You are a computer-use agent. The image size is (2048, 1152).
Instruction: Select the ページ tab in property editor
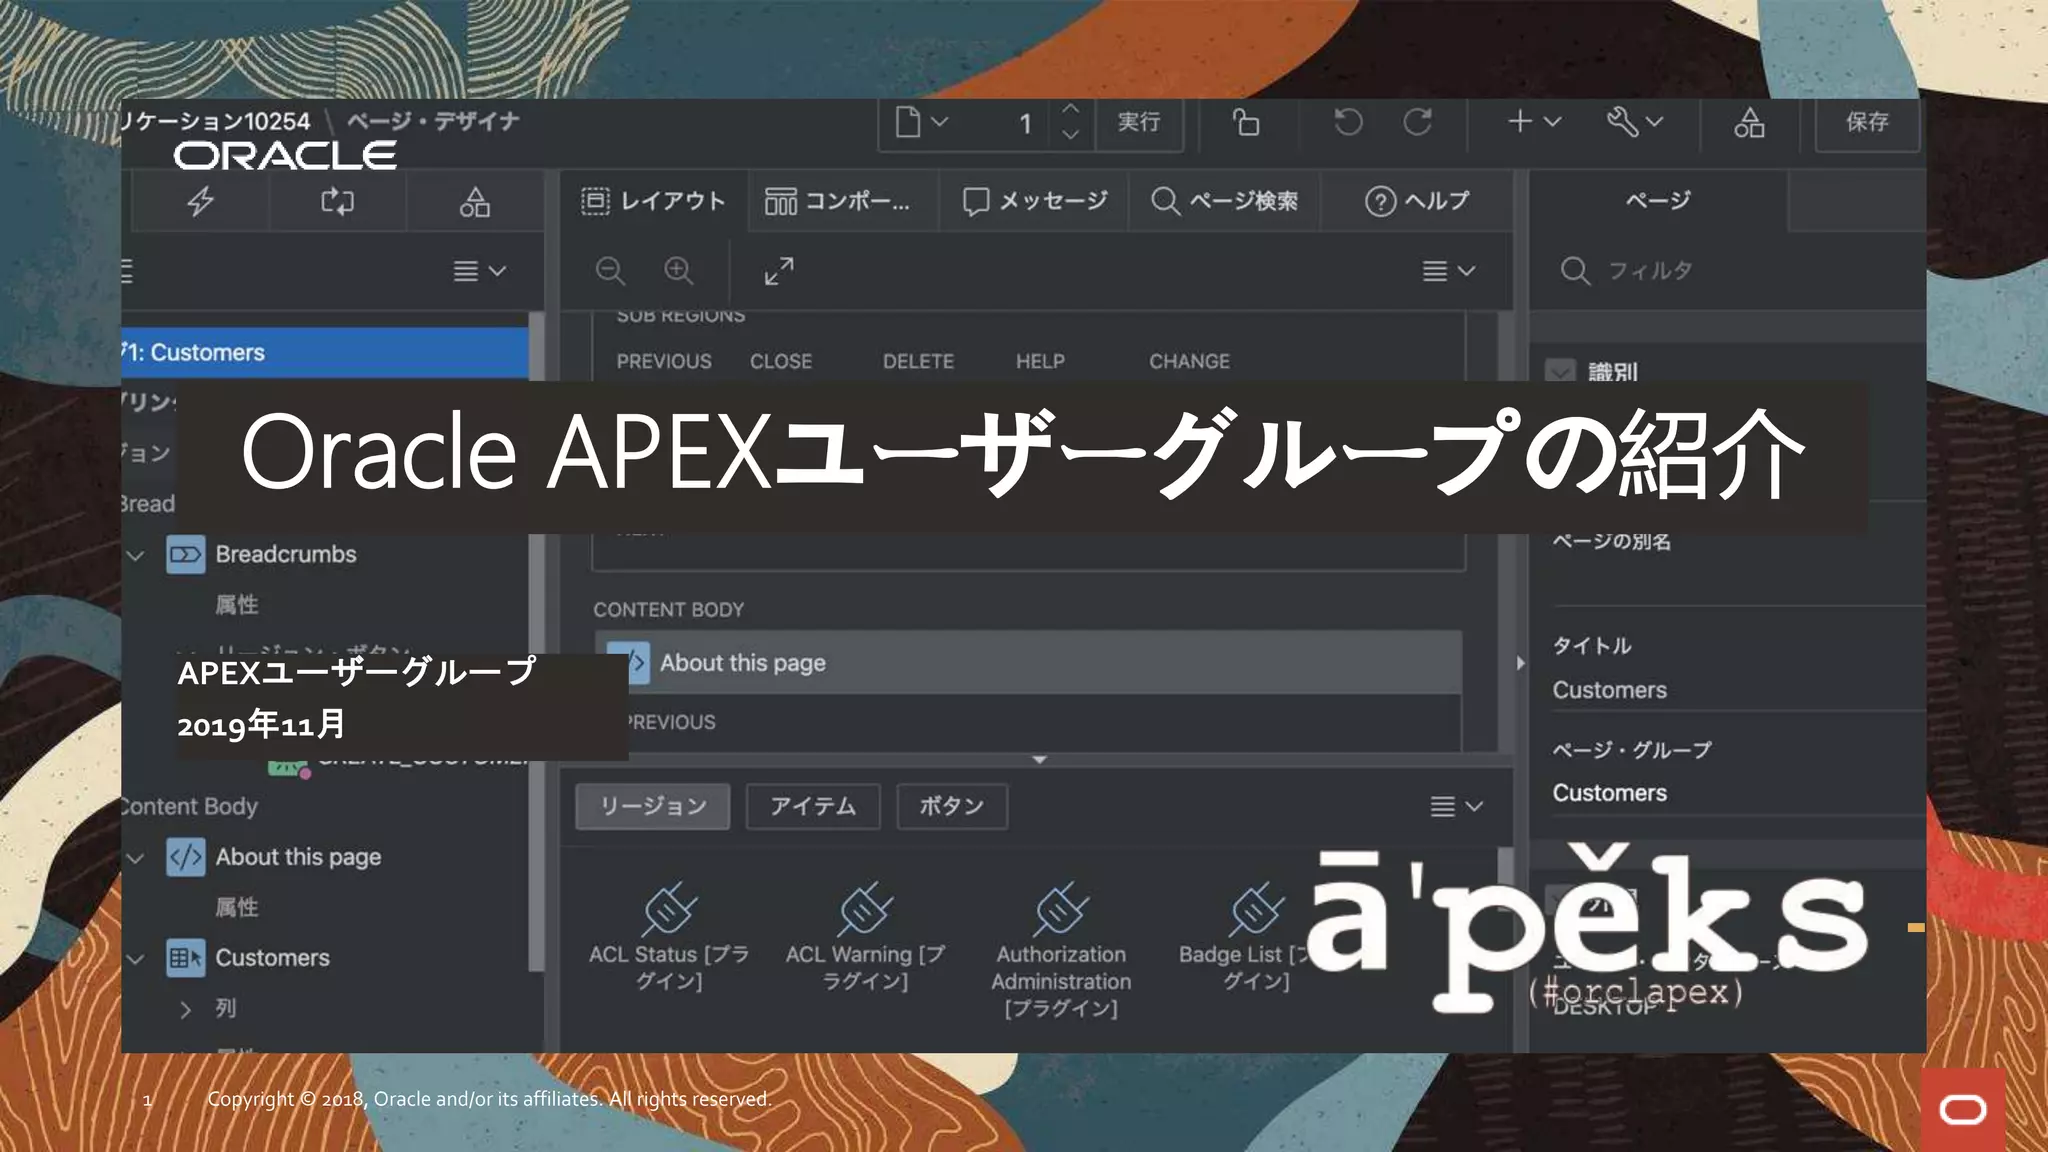tap(1658, 201)
